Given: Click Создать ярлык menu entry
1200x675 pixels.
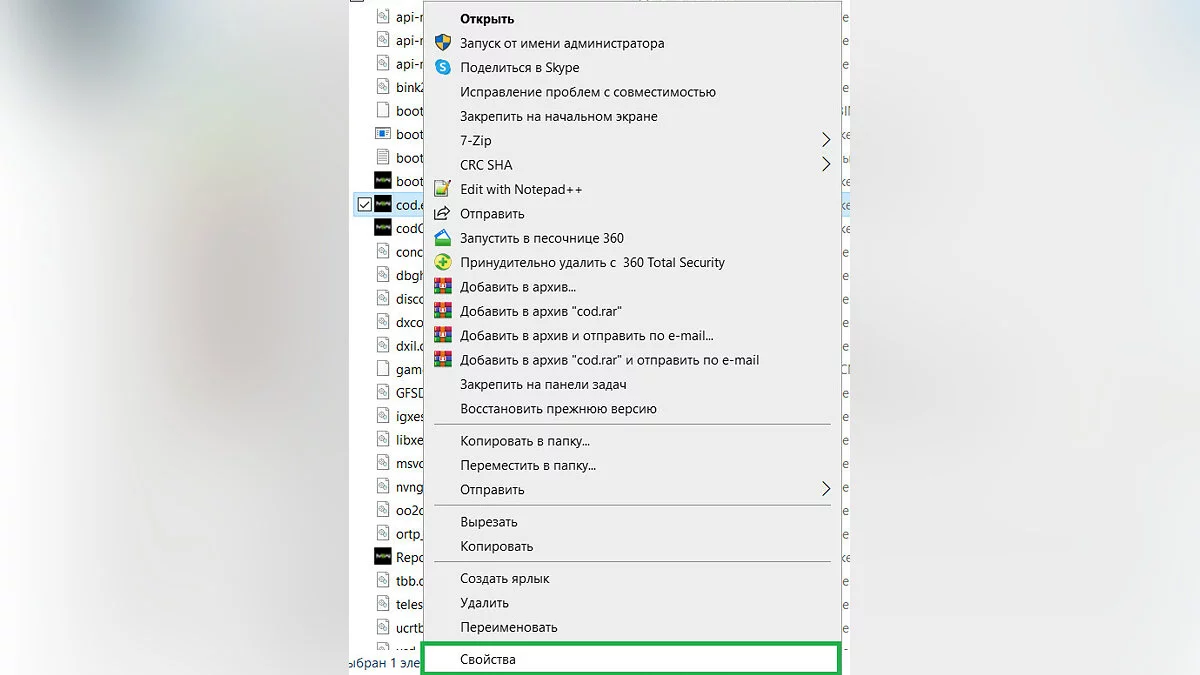Looking at the screenshot, I should [x=505, y=578].
